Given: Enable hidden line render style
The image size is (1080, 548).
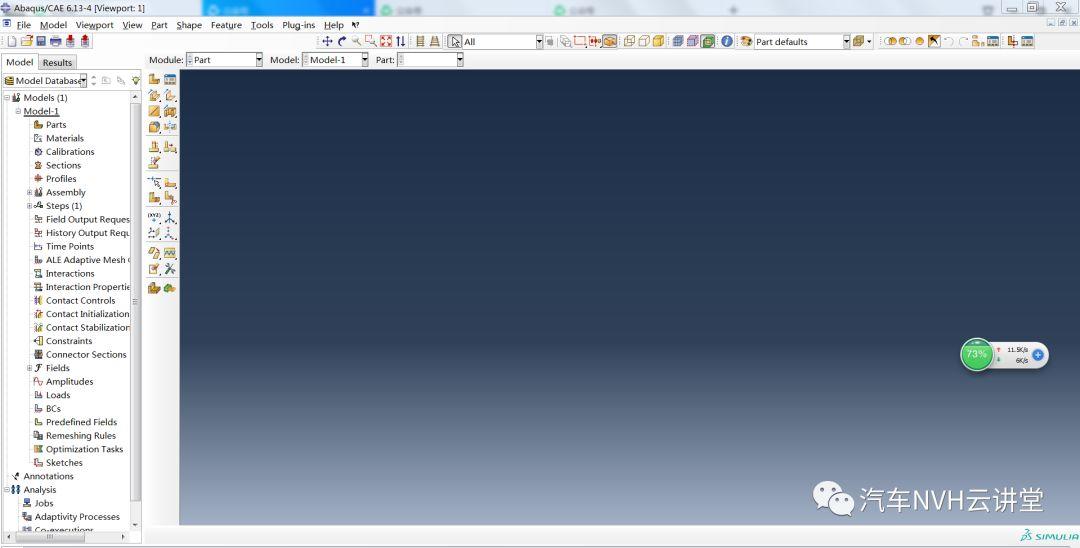Looking at the screenshot, I should [643, 41].
